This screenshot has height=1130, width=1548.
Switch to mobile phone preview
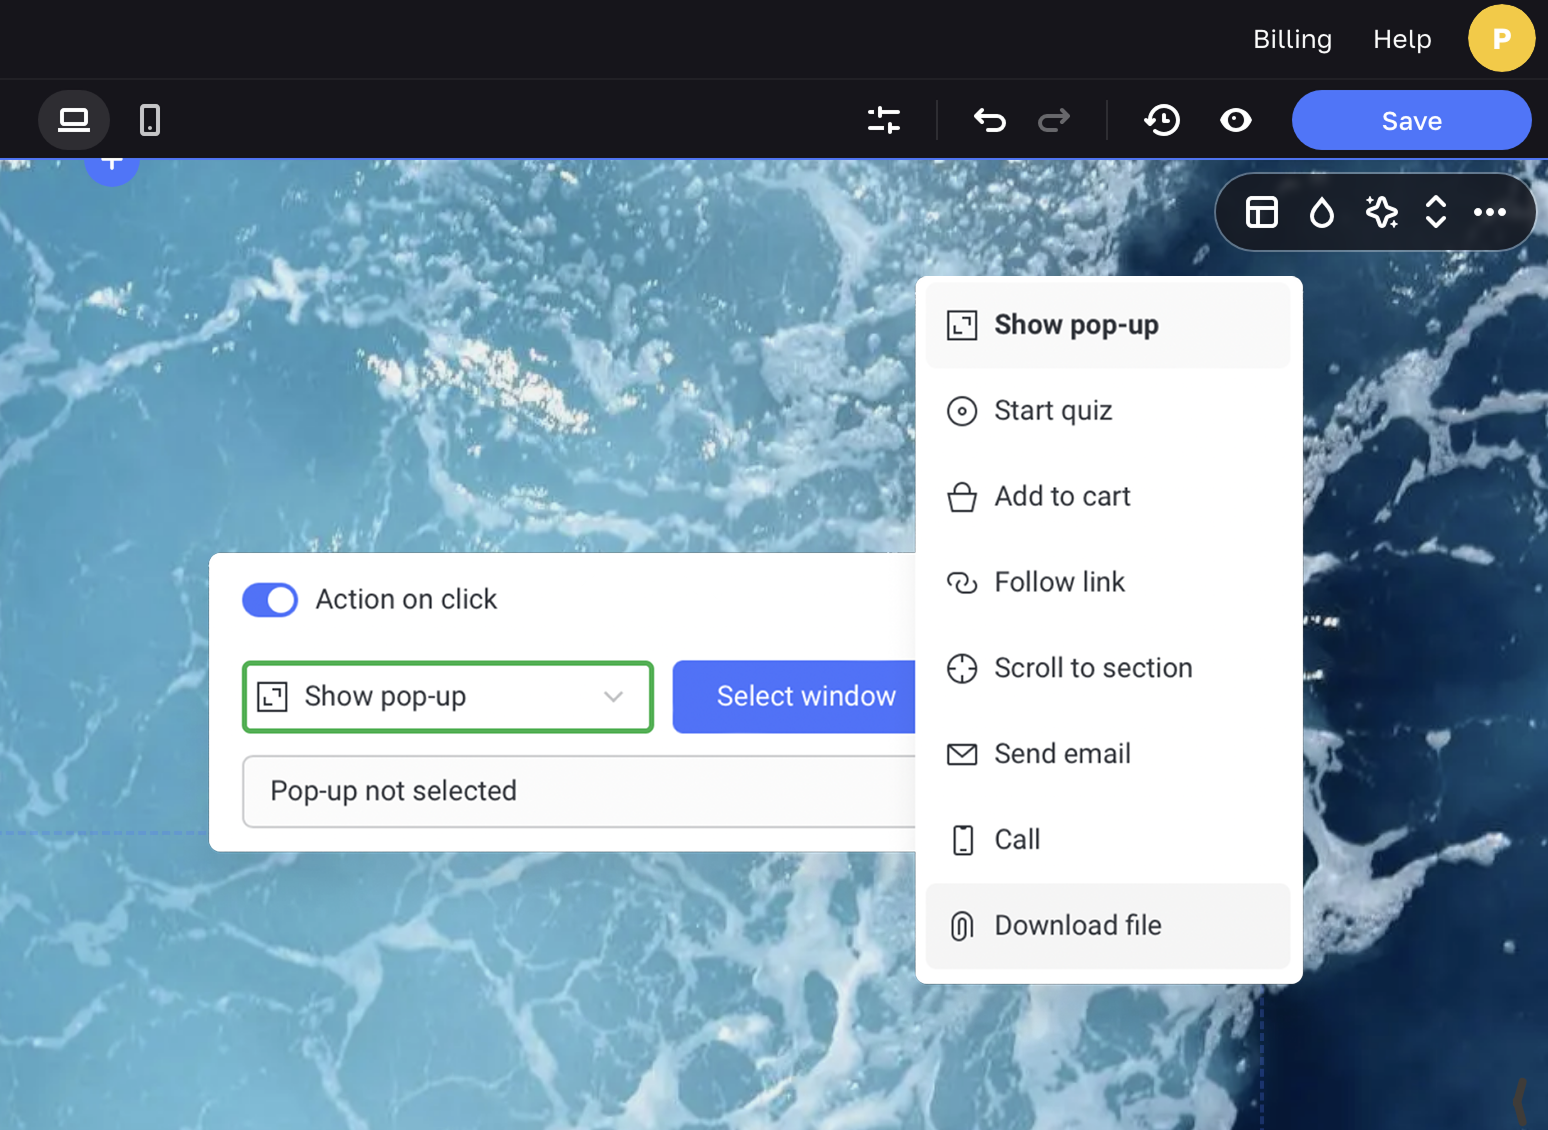click(x=150, y=120)
